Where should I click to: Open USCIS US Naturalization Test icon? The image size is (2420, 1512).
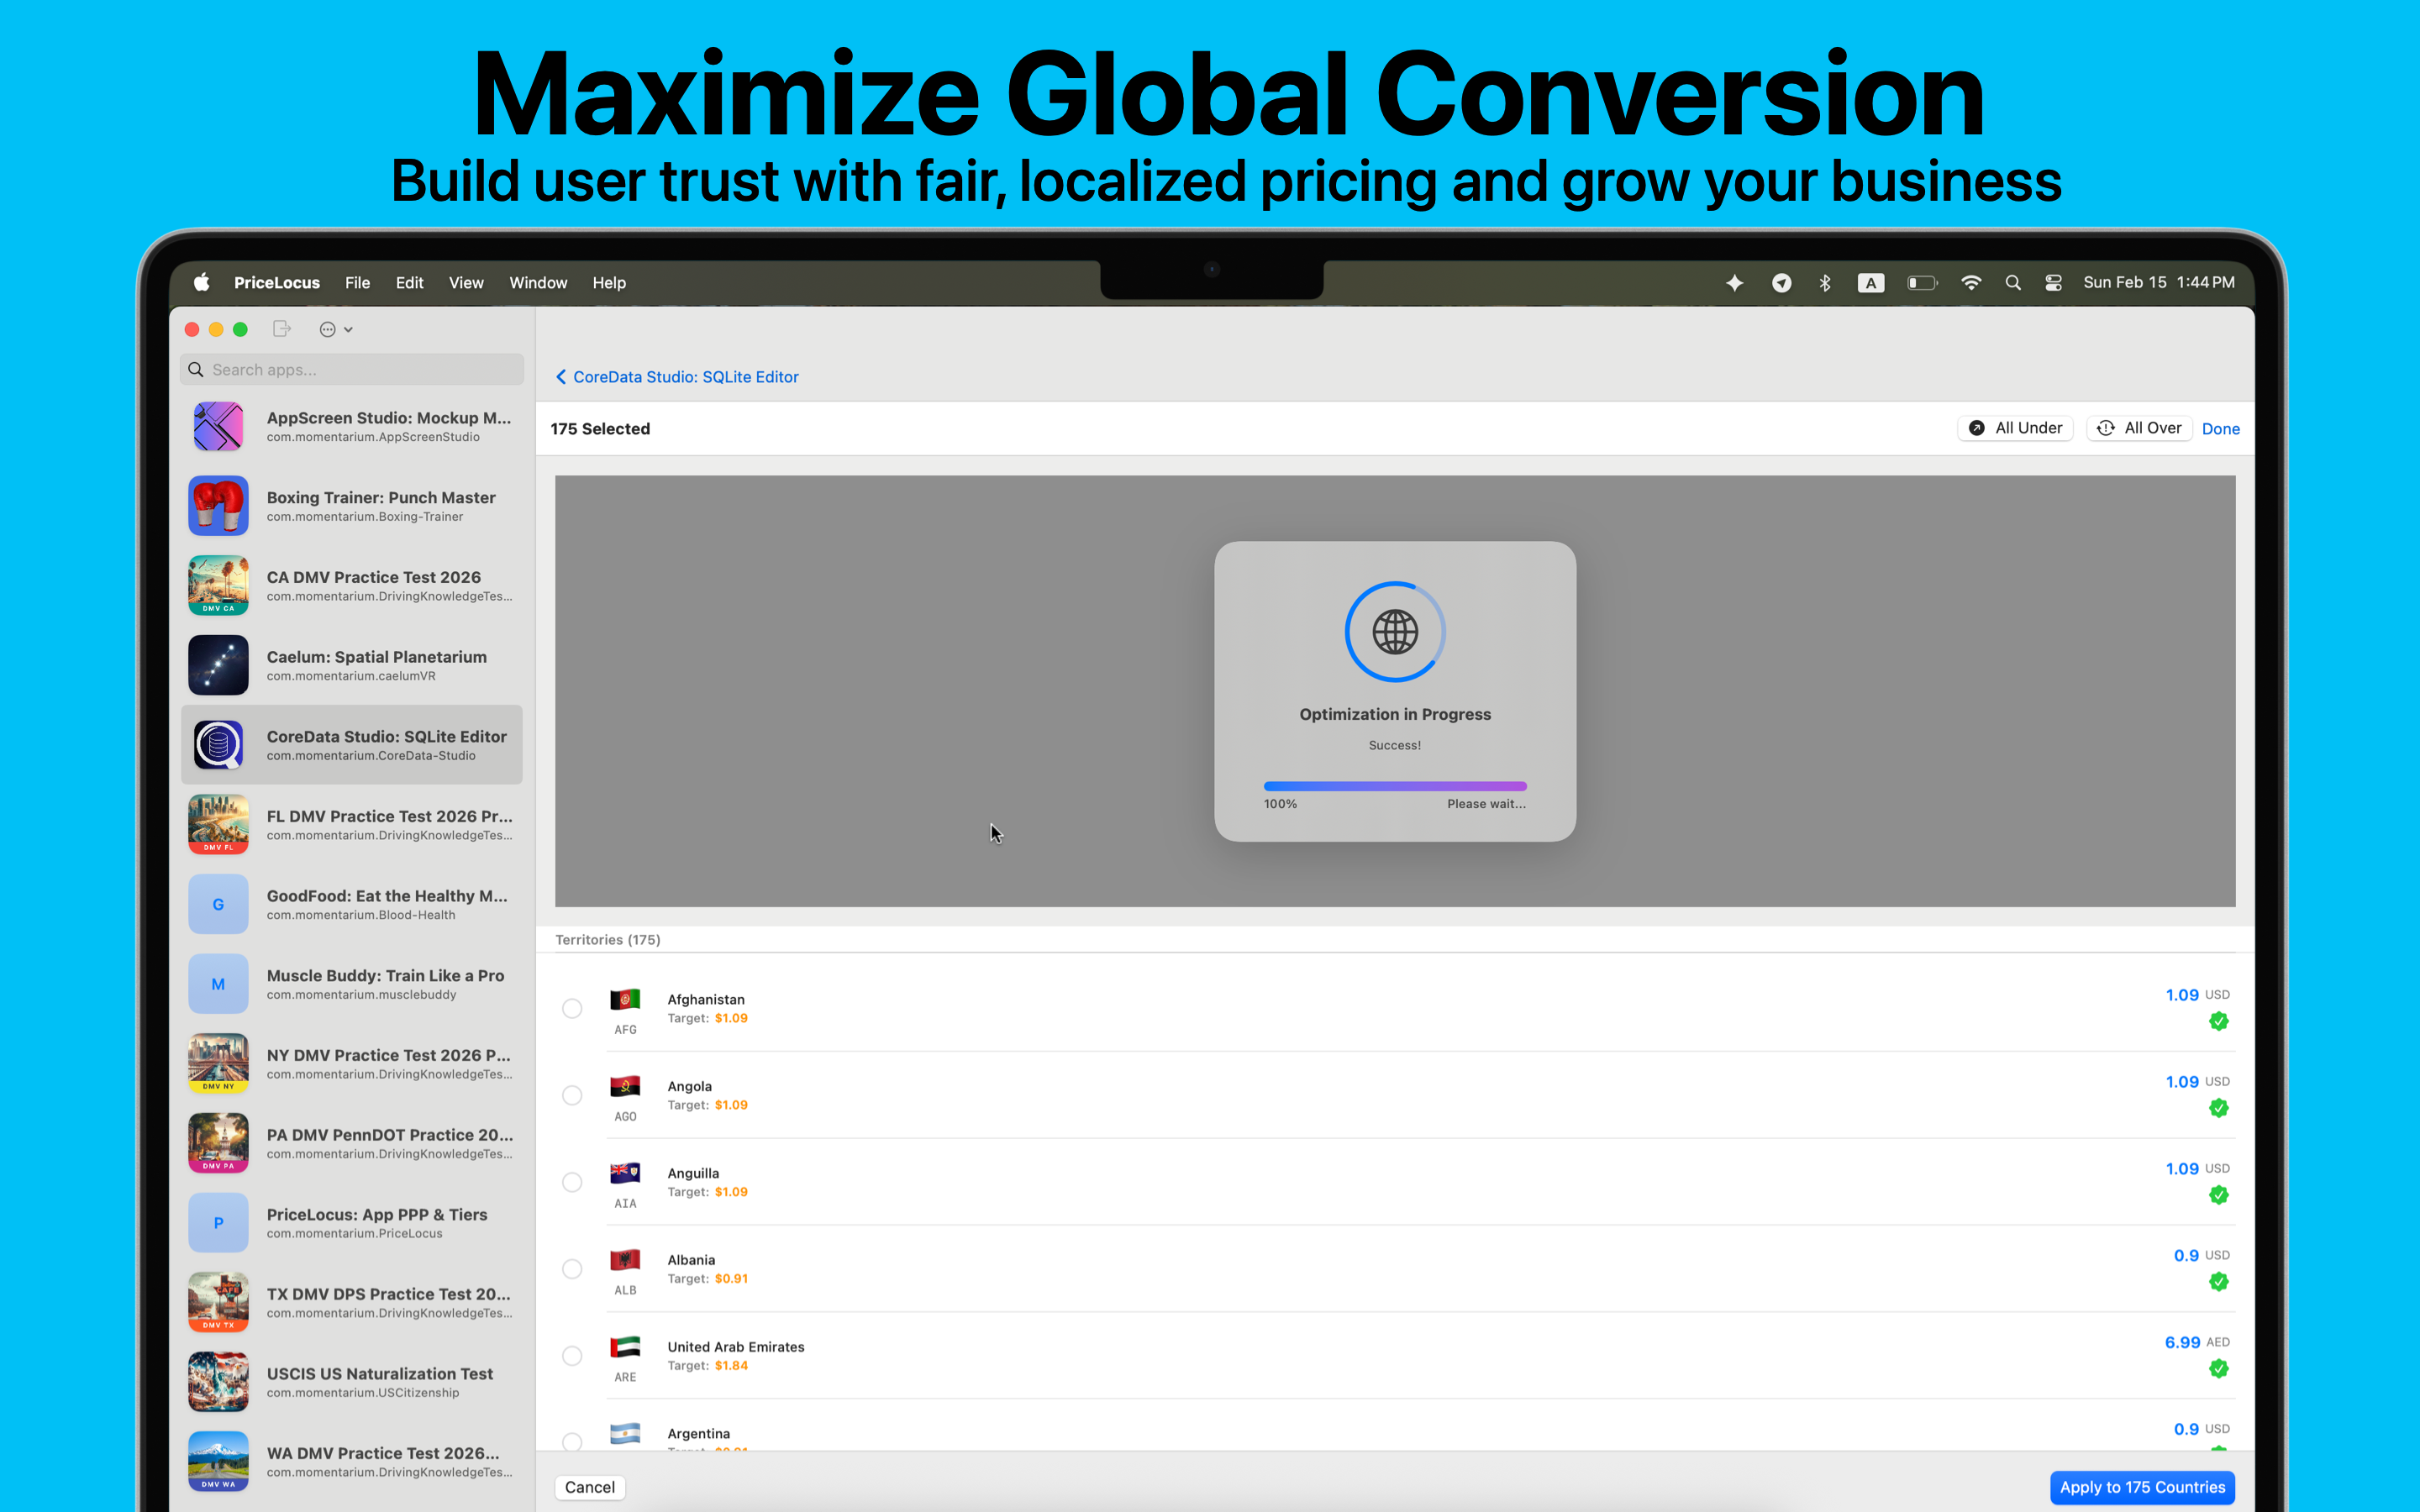(x=218, y=1382)
